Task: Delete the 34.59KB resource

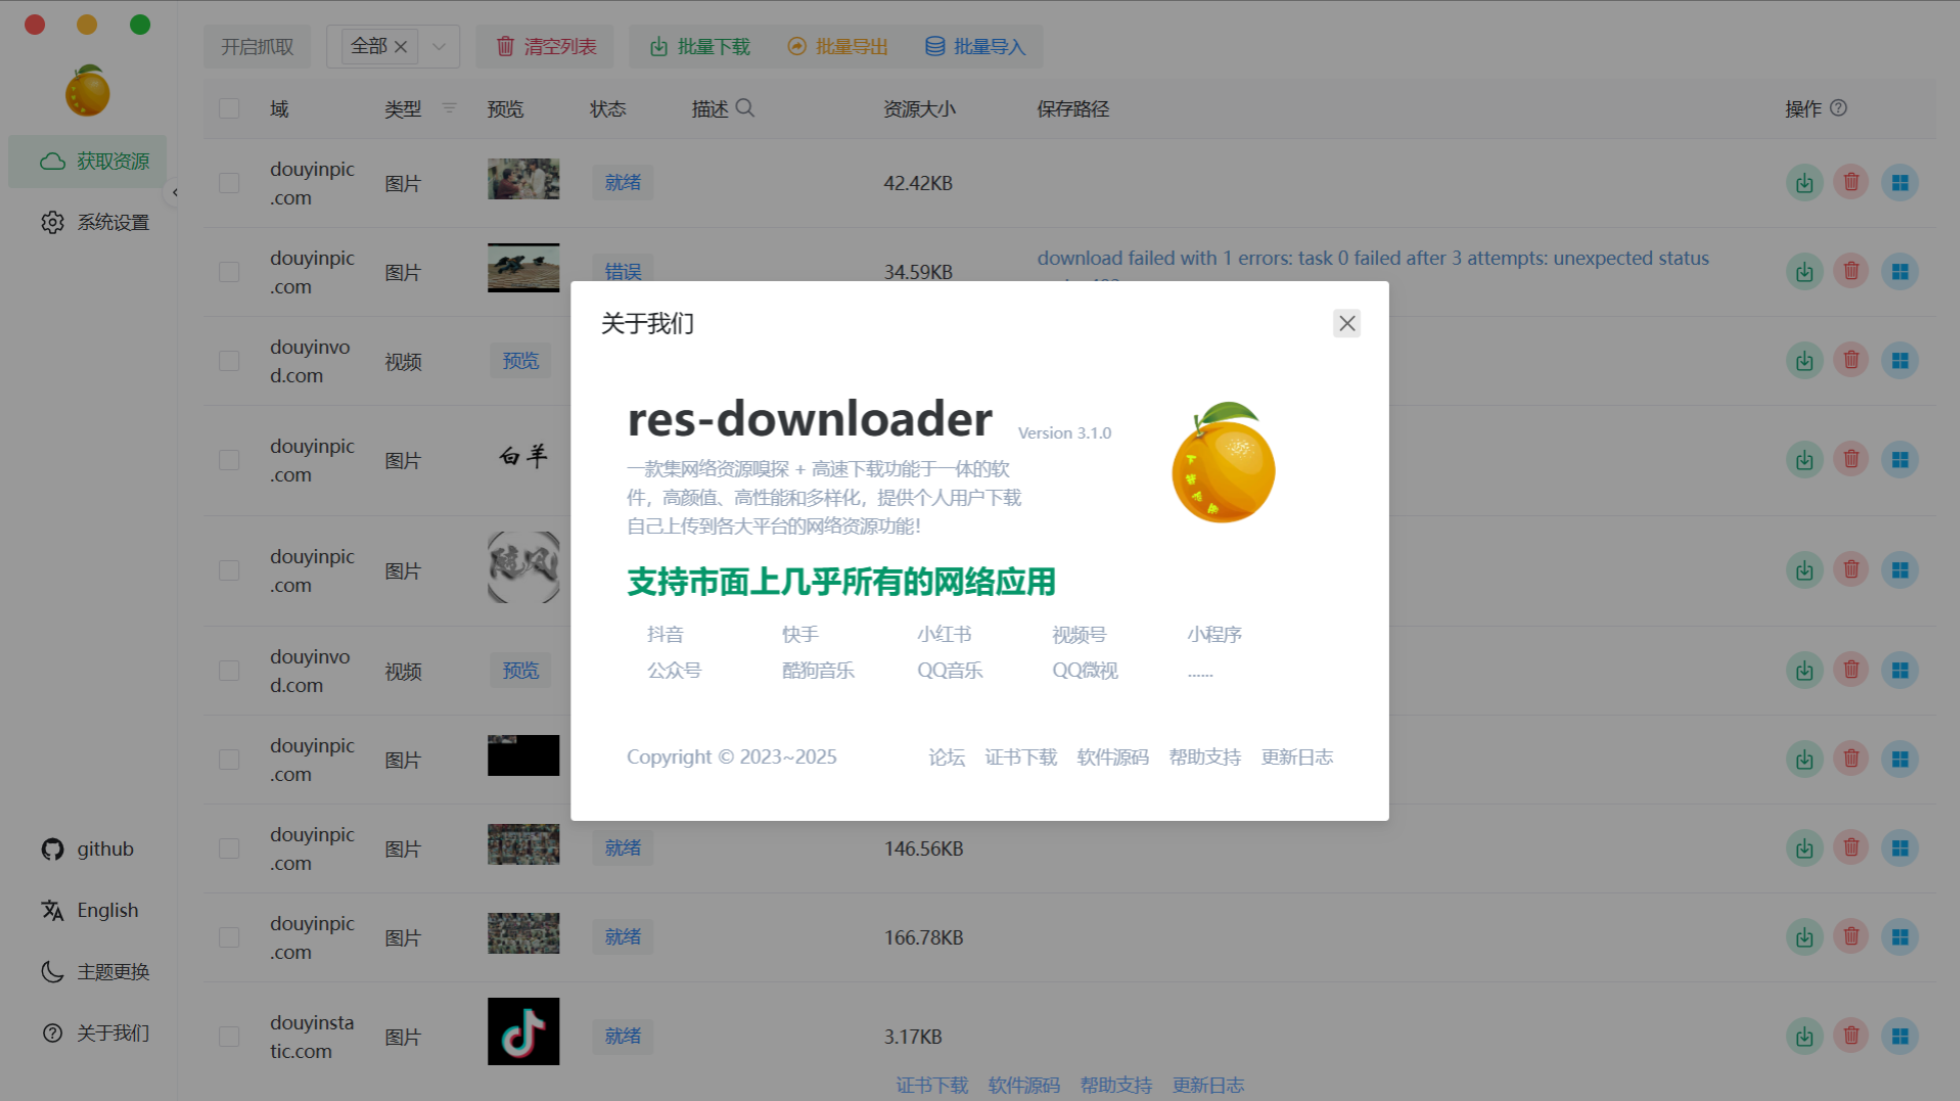Action: tap(1851, 272)
